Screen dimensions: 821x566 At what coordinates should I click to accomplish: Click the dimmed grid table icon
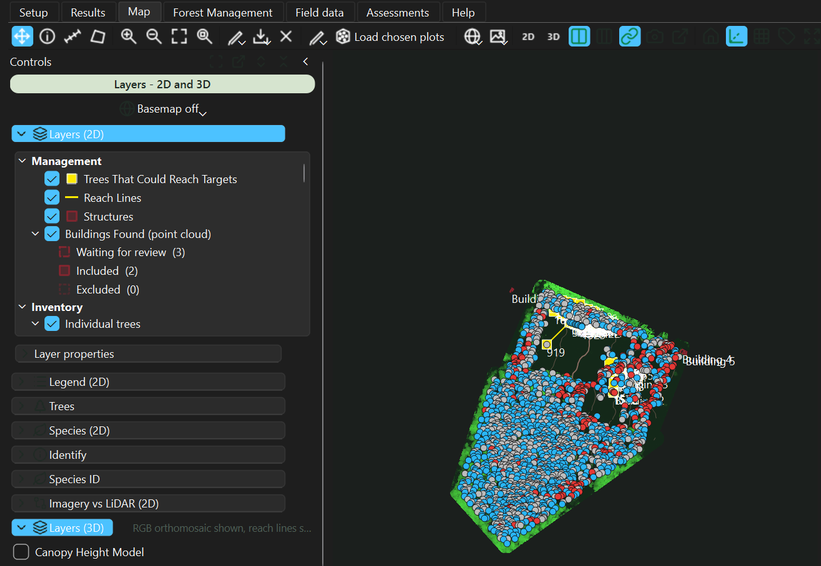pyautogui.click(x=761, y=37)
